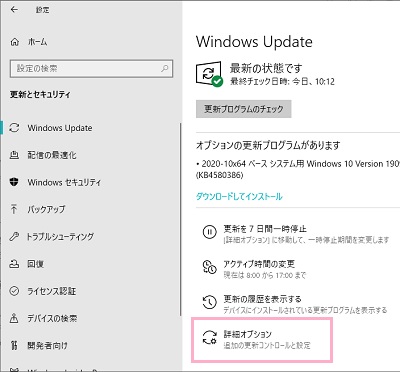The height and width of the screenshot is (372, 400).
Task: Click 追加の更新コントロールと設定 description text
Action: point(267,345)
